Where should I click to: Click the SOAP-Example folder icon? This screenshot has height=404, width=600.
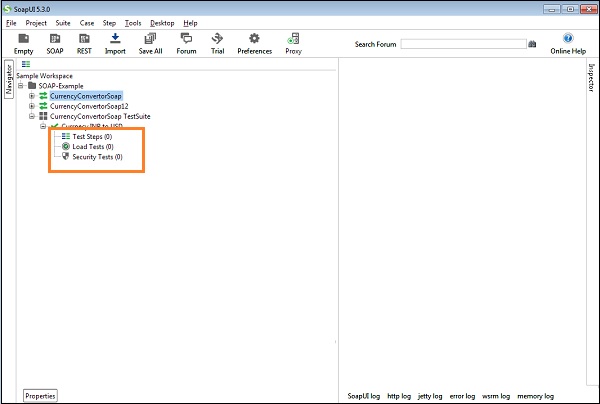(x=32, y=85)
